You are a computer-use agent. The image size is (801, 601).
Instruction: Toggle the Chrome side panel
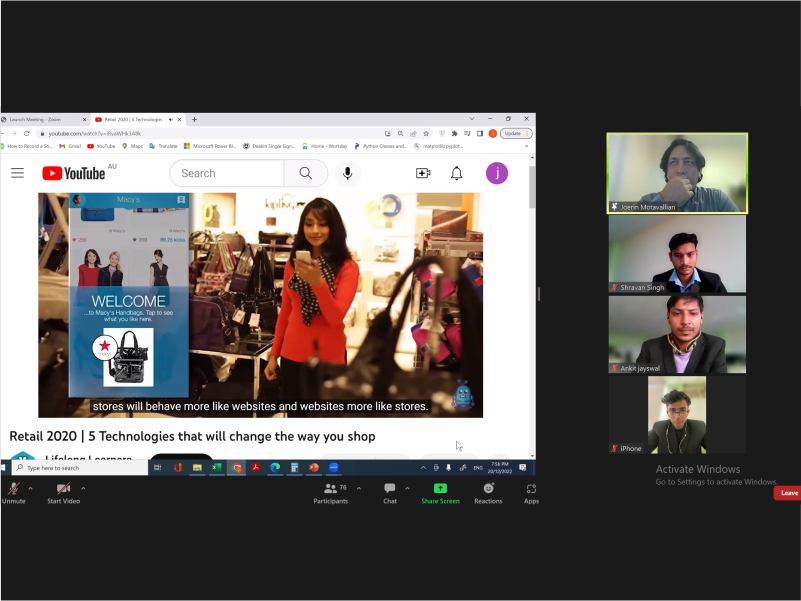[480, 133]
